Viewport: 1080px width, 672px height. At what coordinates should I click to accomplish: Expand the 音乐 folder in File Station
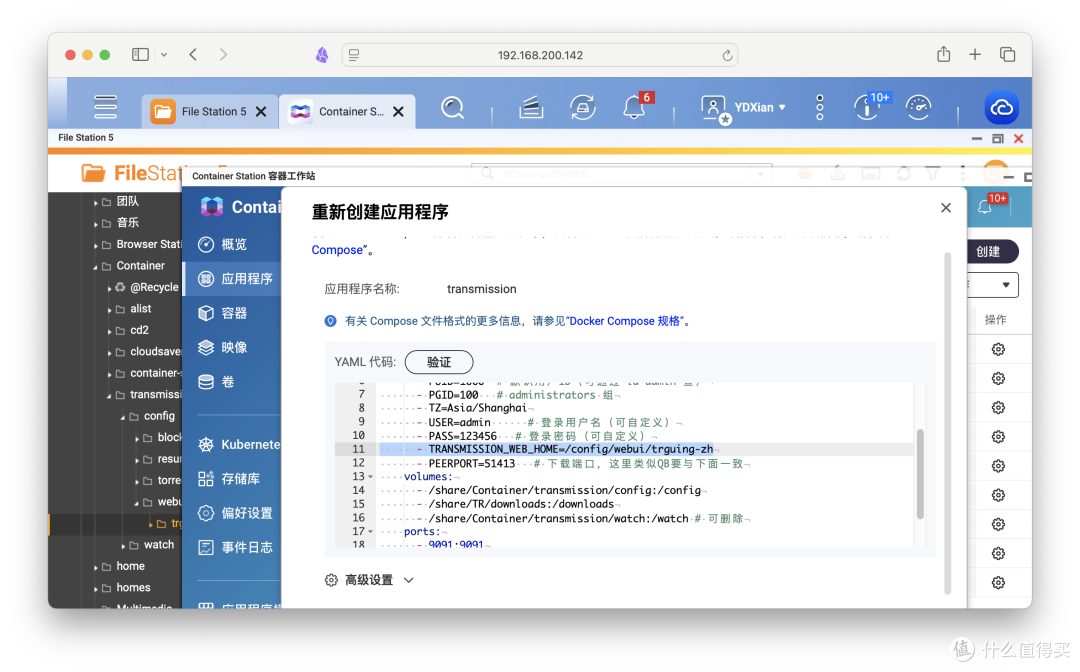pos(96,223)
